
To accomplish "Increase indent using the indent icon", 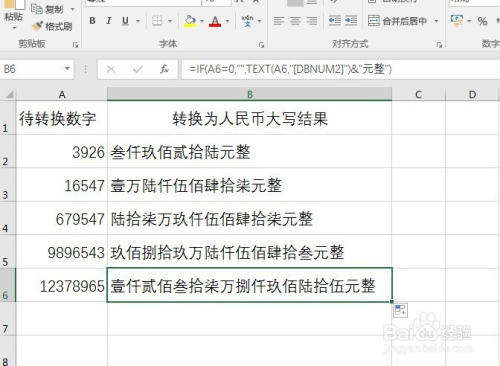I will click(x=351, y=21).
